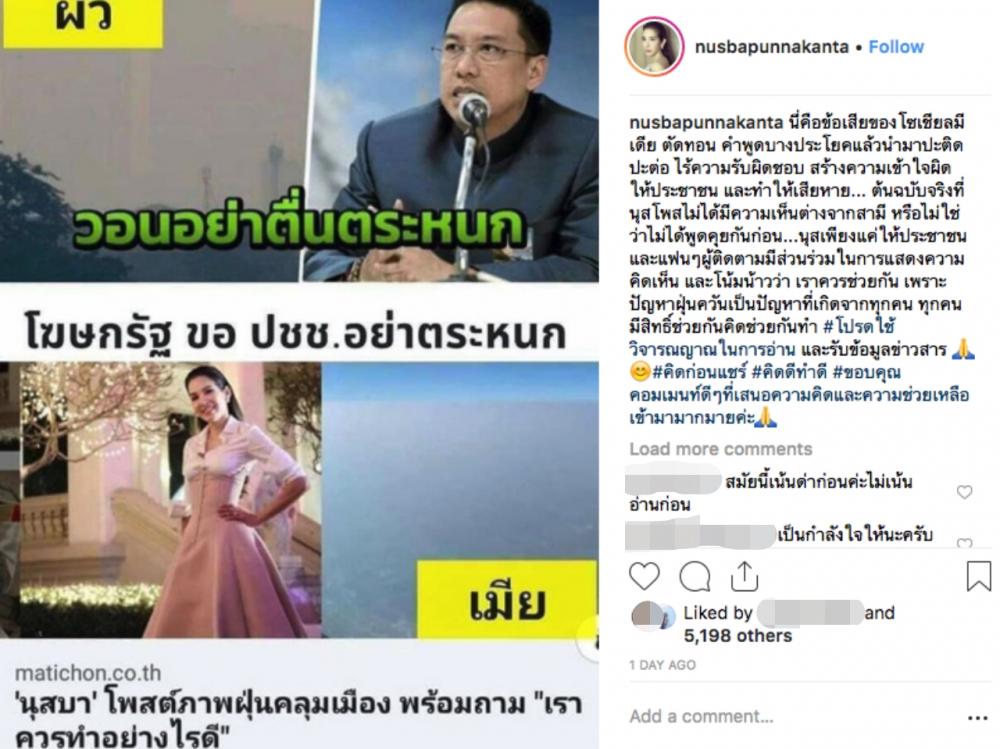
Task: Open the #คิดก่อนแชร์ hashtag
Action: click(699, 373)
